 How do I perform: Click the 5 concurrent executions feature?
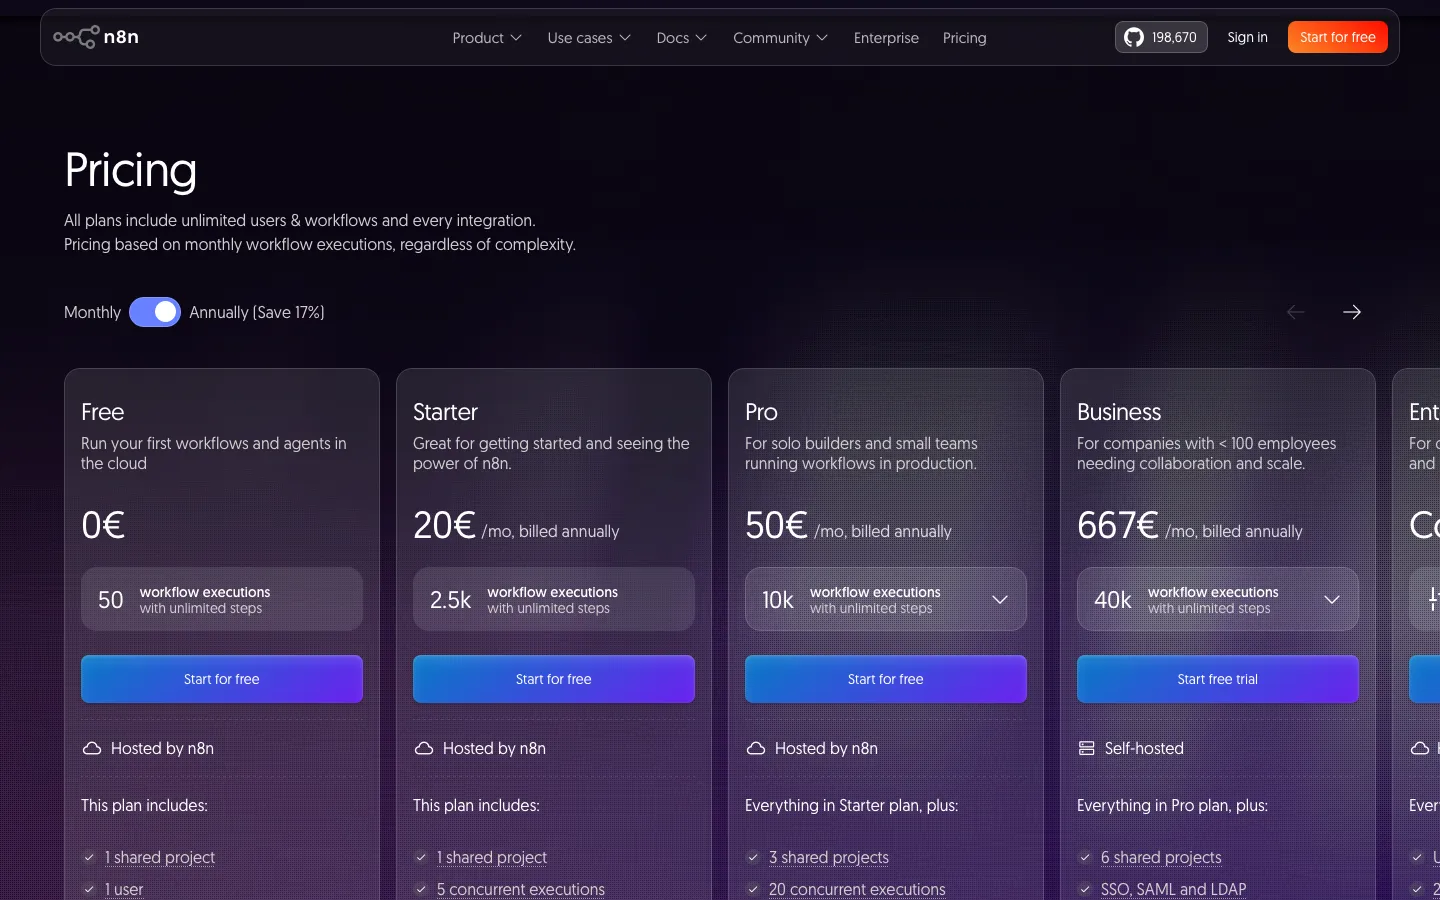coord(521,889)
